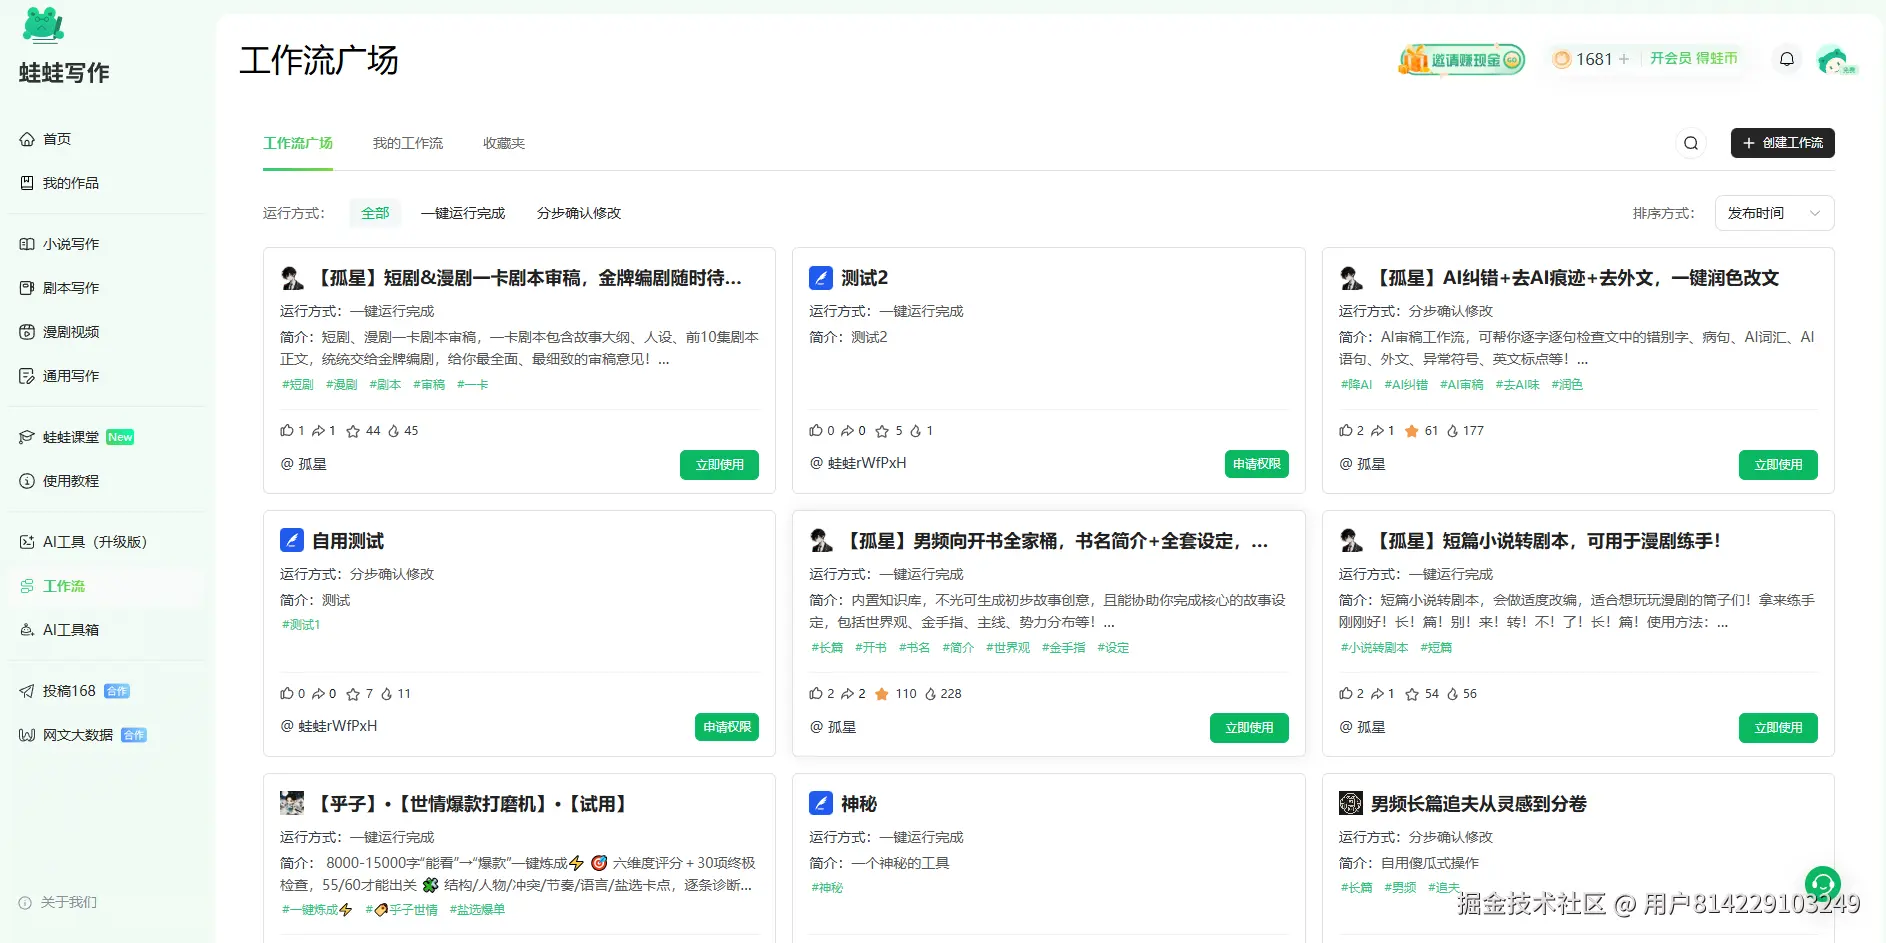Click the #降AI tag
The width and height of the screenshot is (1886, 943).
pos(1356,384)
